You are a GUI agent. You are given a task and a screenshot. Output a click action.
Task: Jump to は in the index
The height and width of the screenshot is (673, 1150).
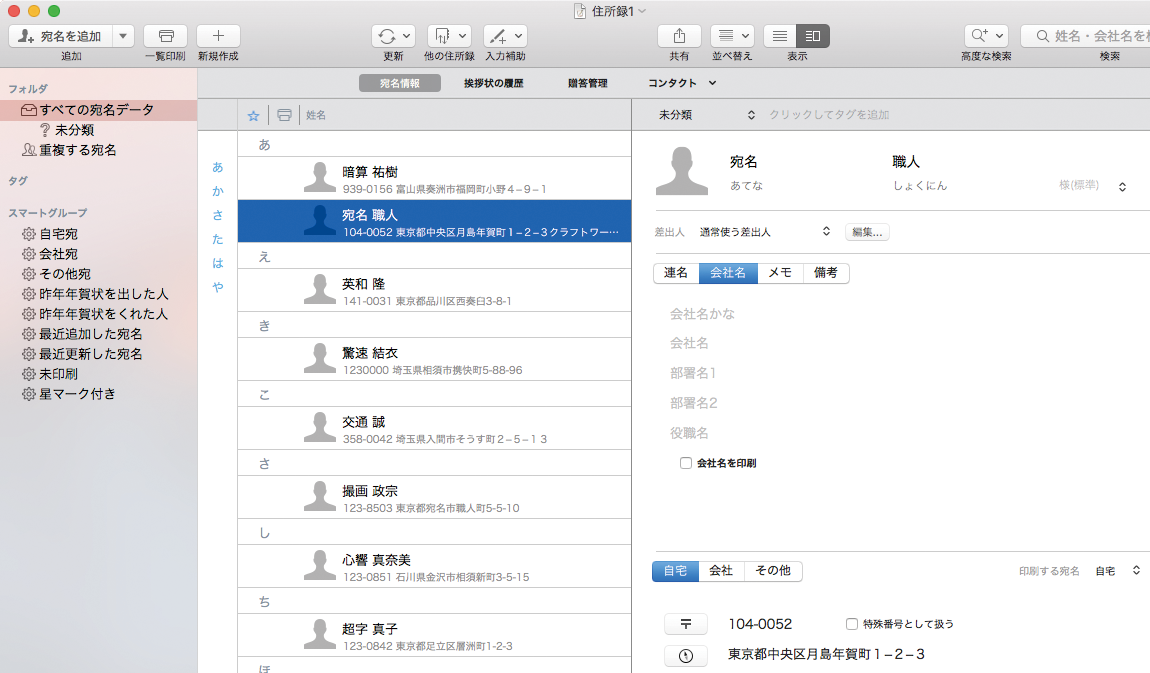pos(218,263)
